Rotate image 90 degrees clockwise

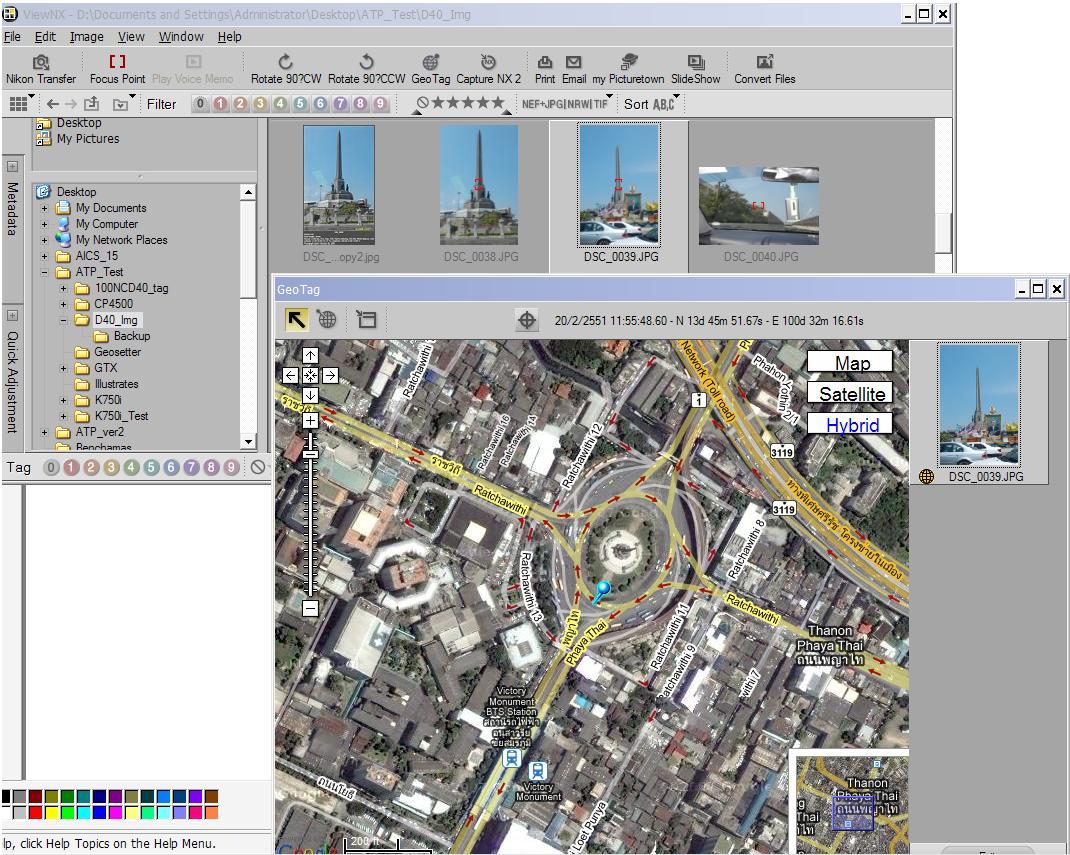(286, 70)
